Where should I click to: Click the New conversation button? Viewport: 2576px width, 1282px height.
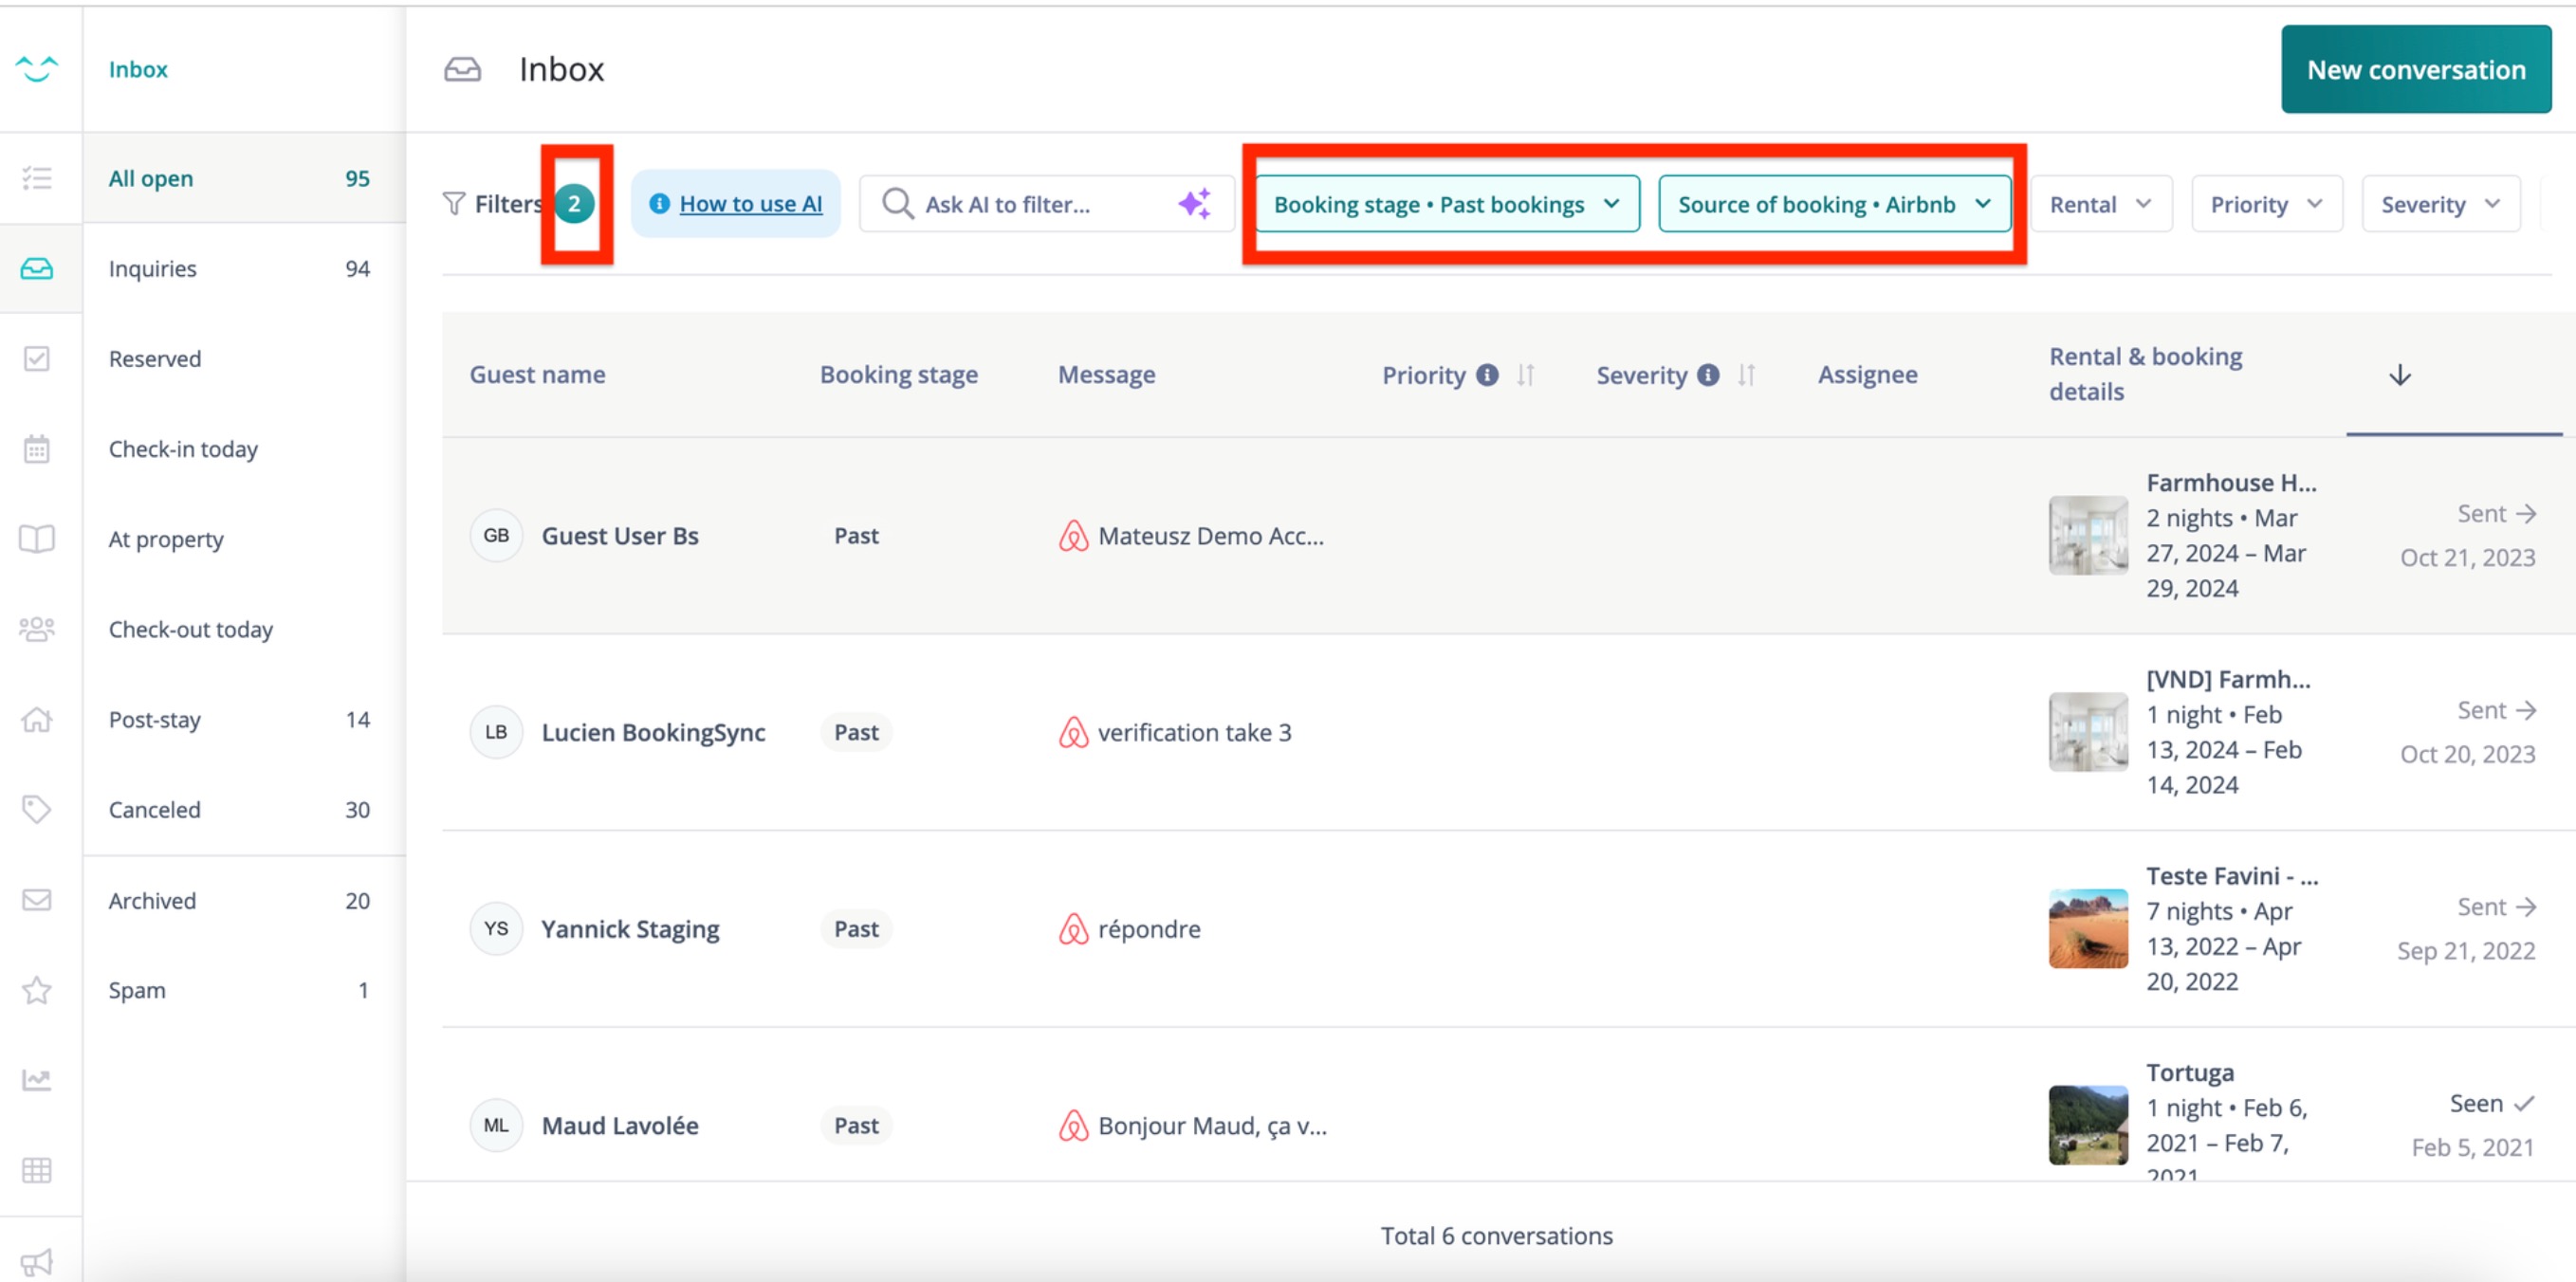(x=2415, y=70)
